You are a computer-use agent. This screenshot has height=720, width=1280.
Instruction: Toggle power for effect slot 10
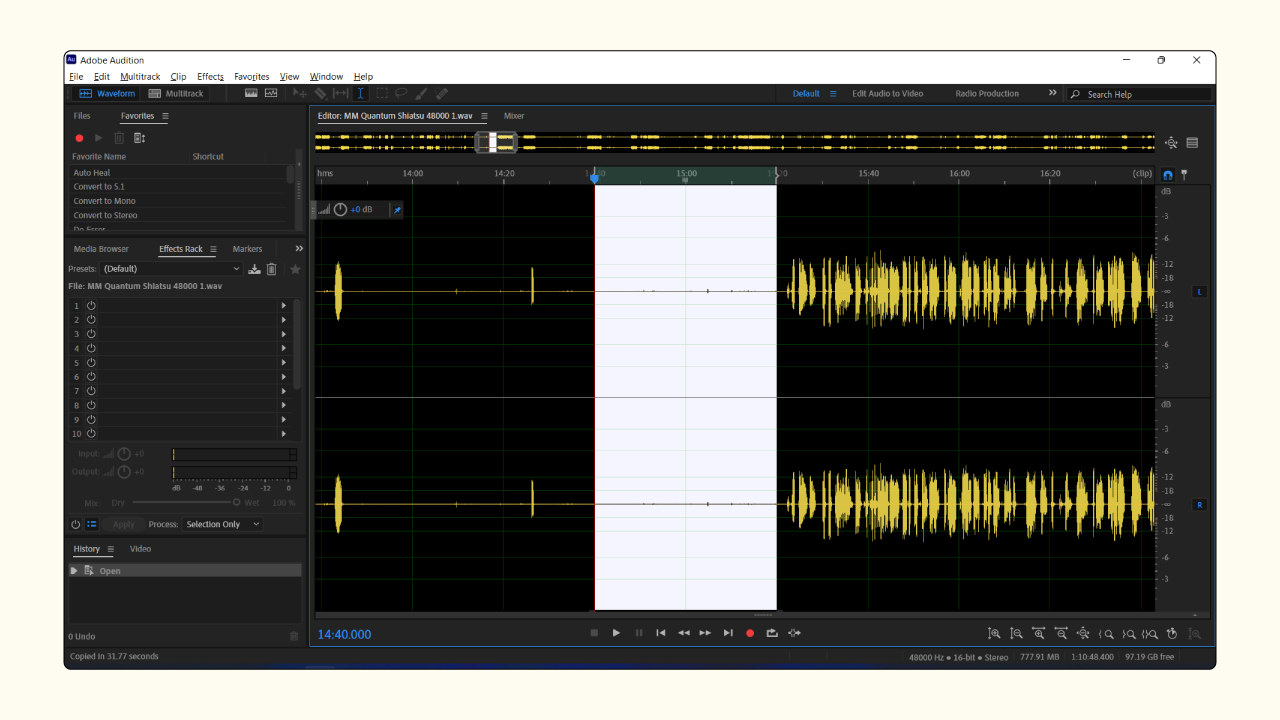coord(91,434)
